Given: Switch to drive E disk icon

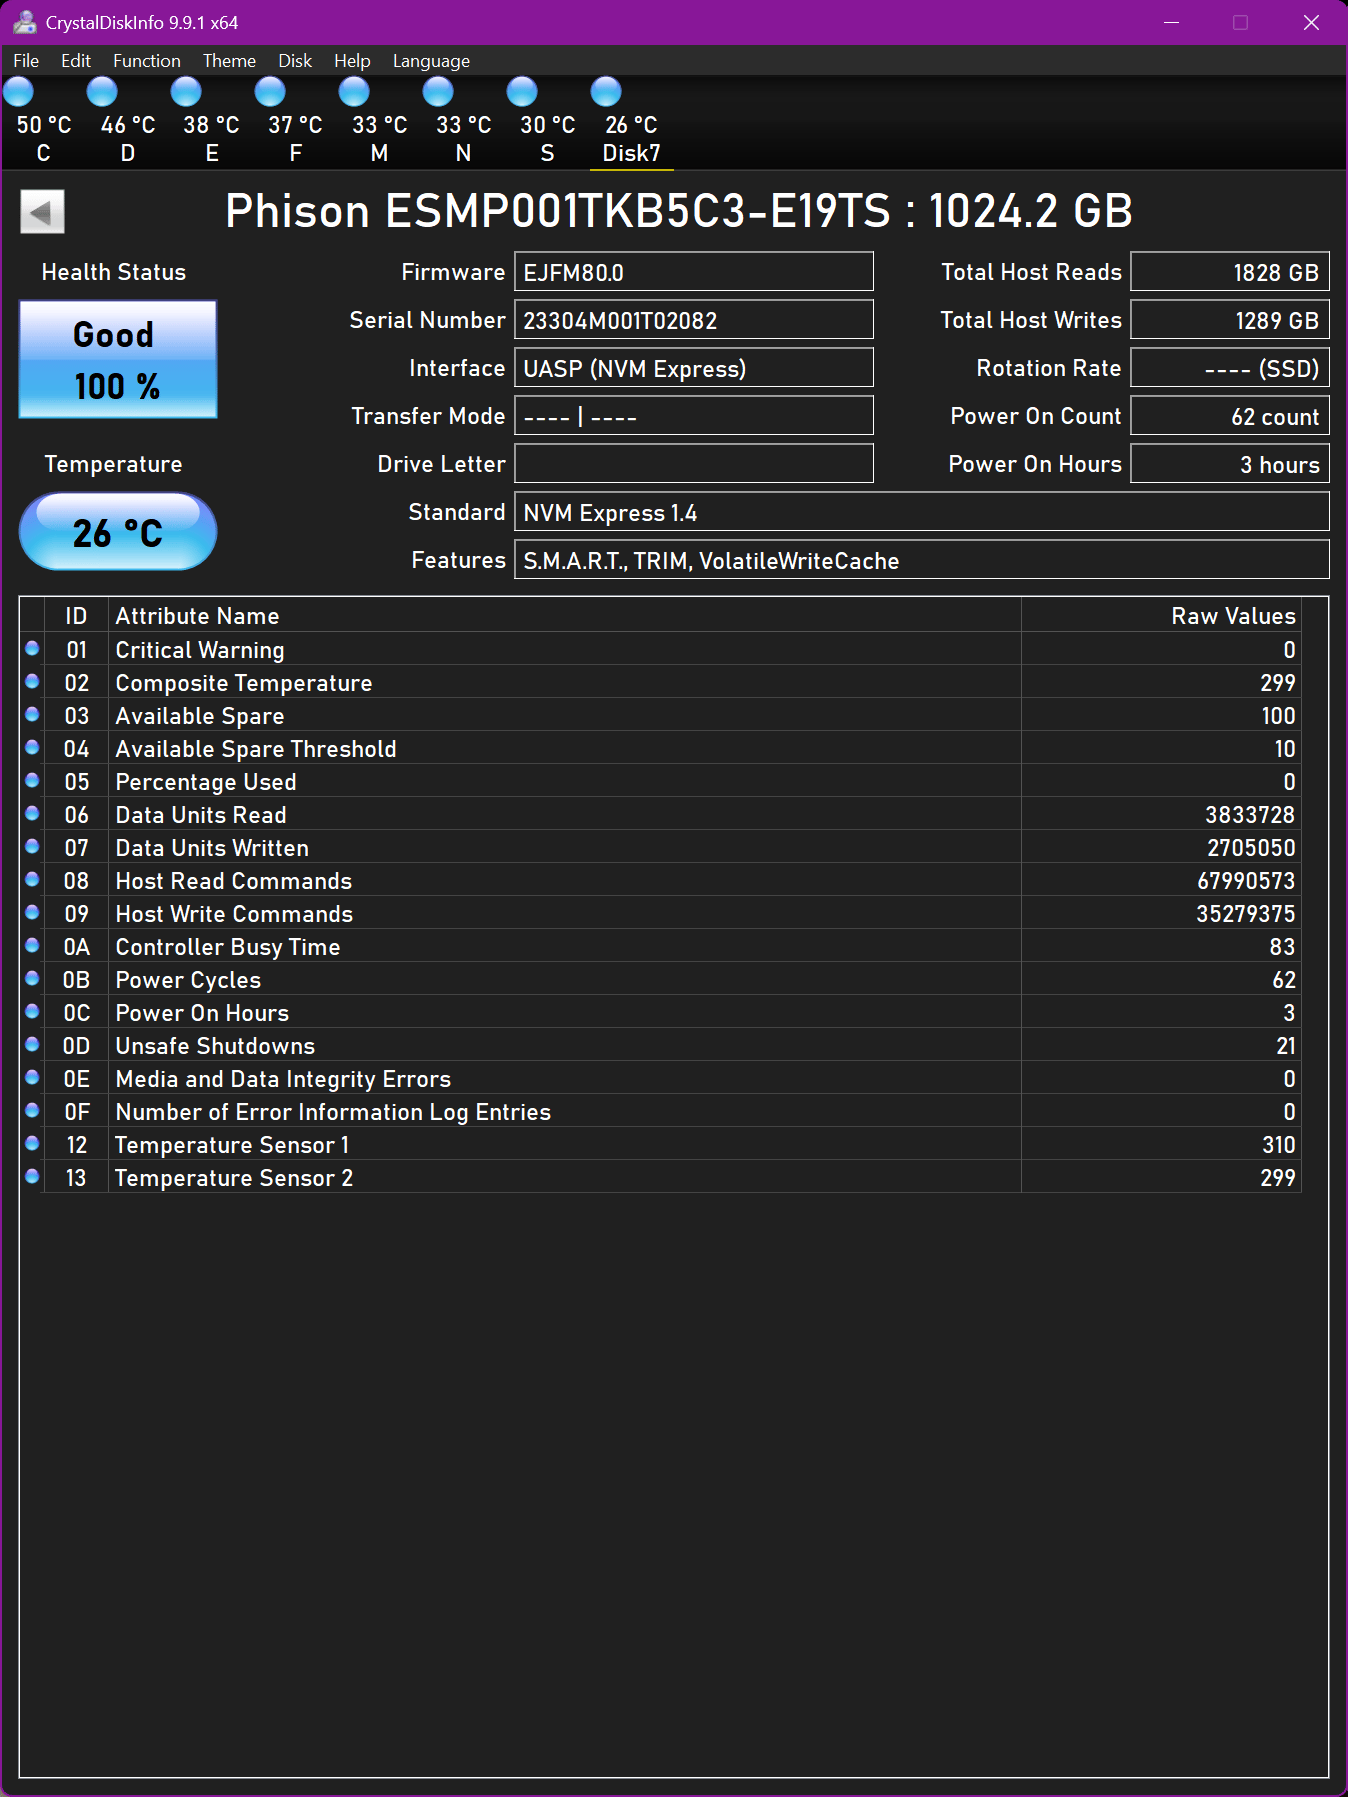Looking at the screenshot, I should tap(186, 92).
